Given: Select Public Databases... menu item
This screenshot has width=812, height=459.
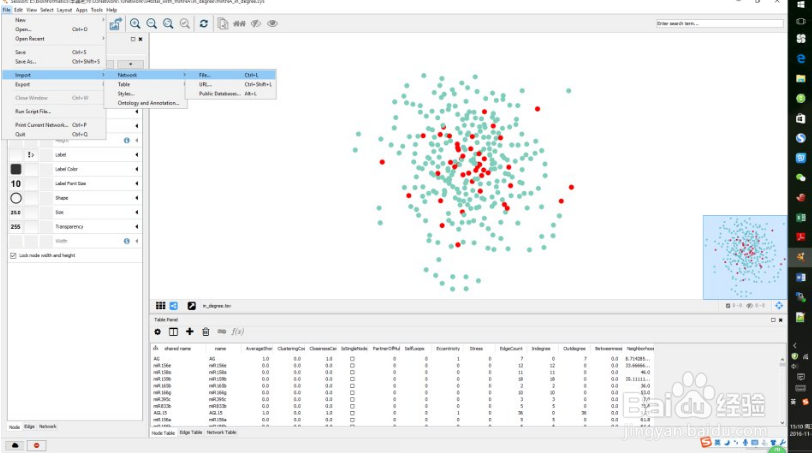Looking at the screenshot, I should (230, 94).
